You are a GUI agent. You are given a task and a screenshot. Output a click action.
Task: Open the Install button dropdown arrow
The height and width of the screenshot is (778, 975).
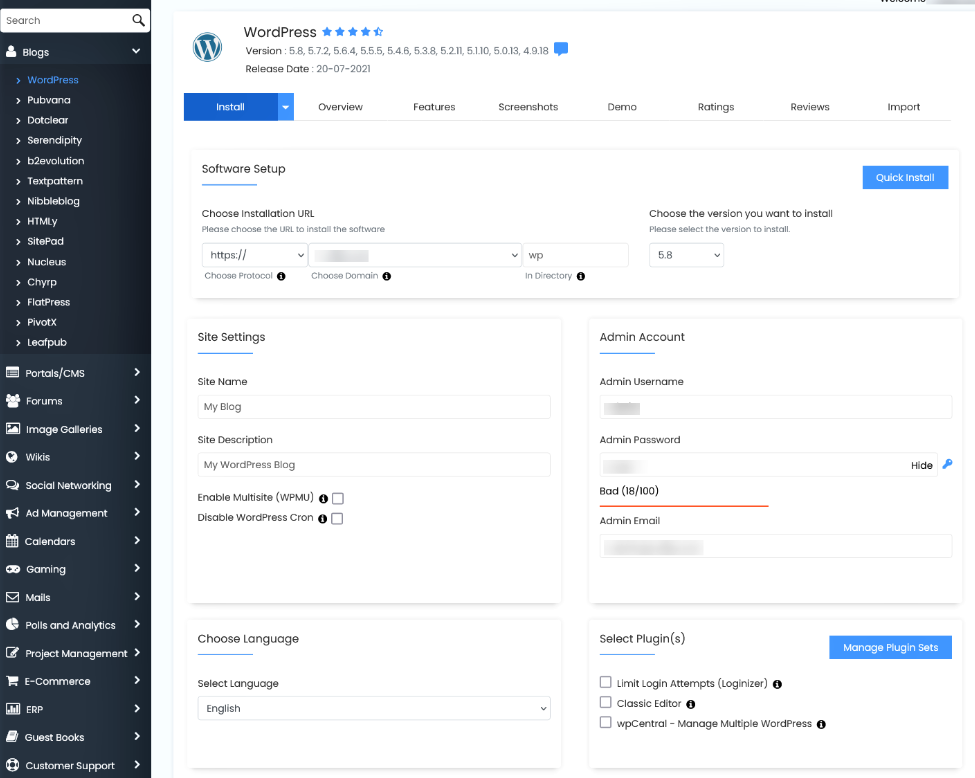285,107
